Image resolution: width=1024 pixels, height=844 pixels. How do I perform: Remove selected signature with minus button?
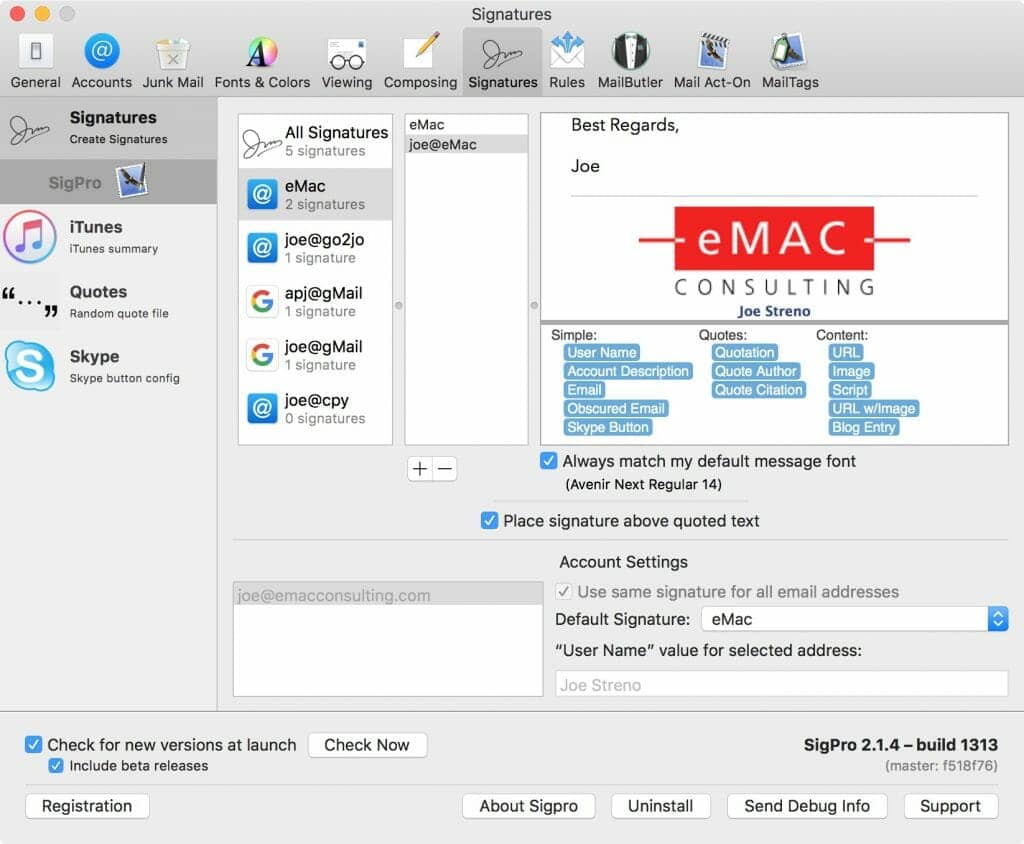click(445, 468)
